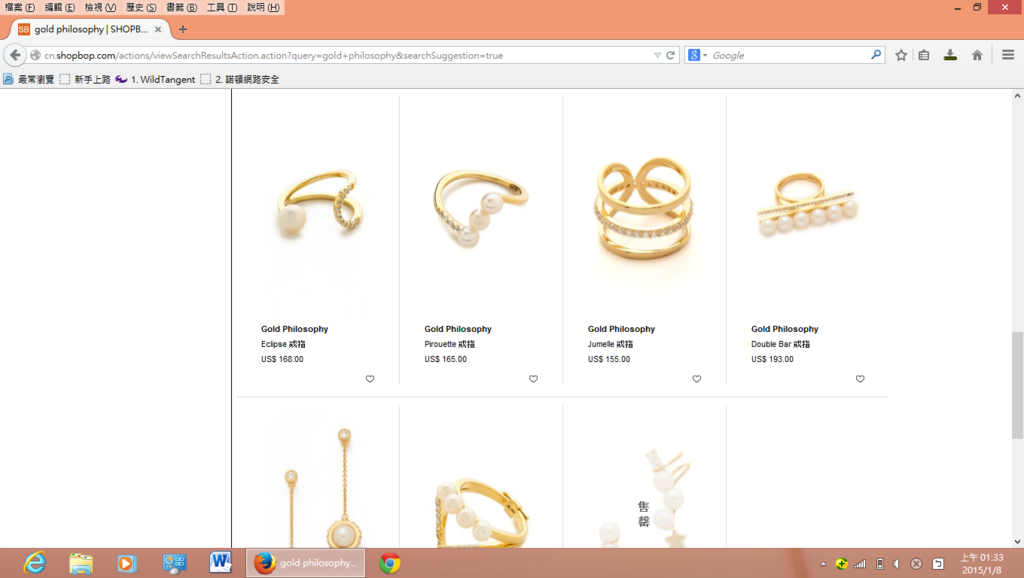Select the gold philosophy | SHOPBOP tab

coord(90,29)
